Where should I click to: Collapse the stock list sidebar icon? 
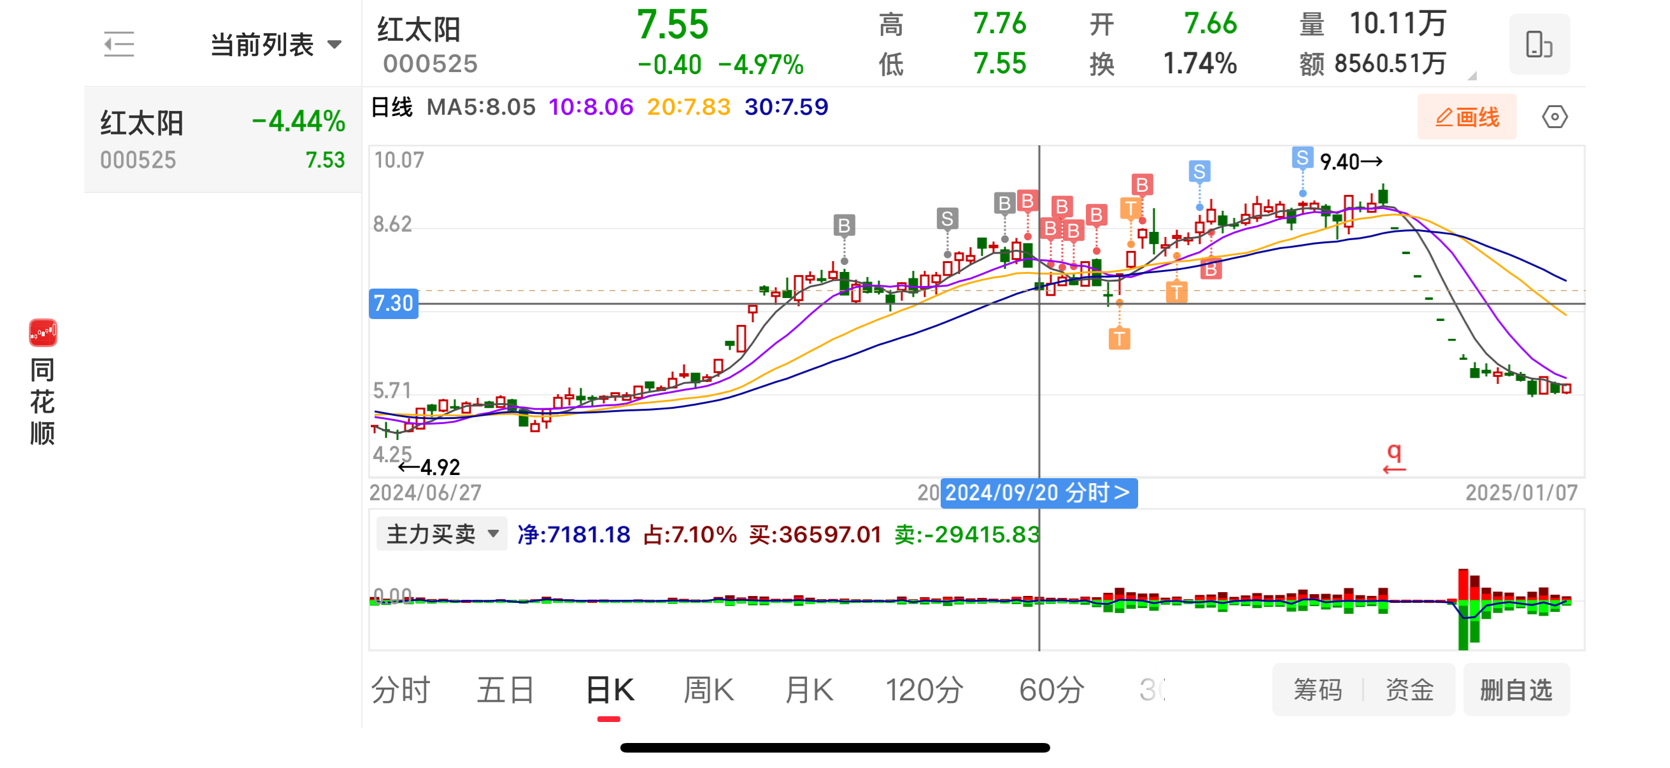point(119,44)
